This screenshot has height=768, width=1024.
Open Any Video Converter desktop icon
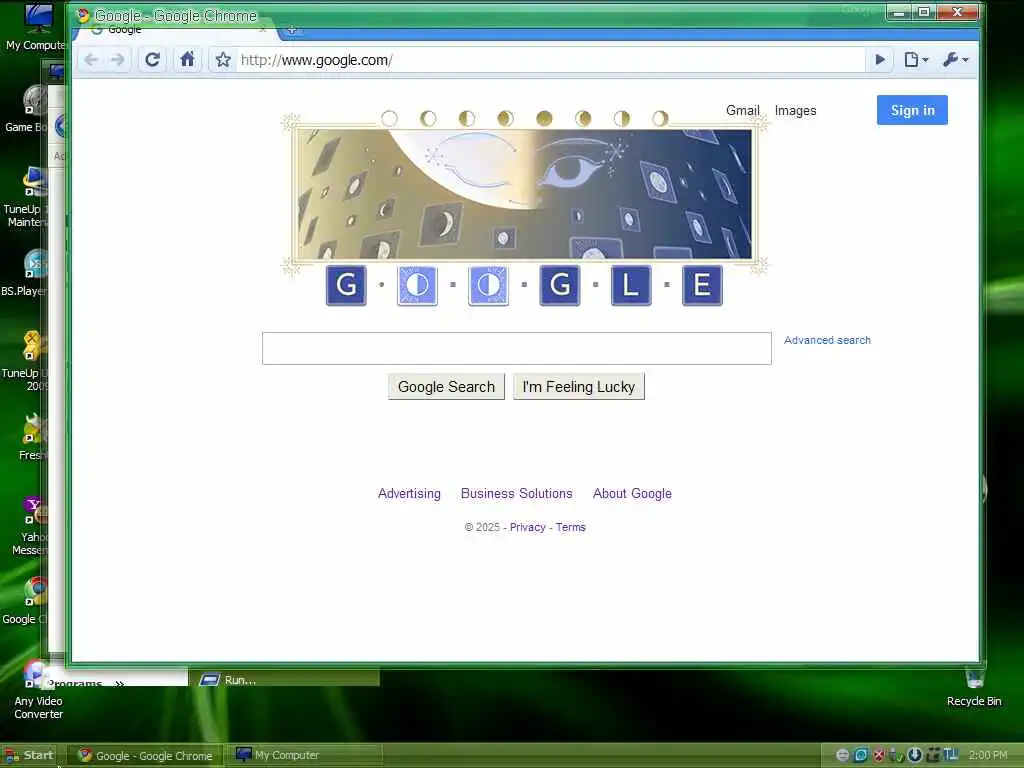coord(38,692)
